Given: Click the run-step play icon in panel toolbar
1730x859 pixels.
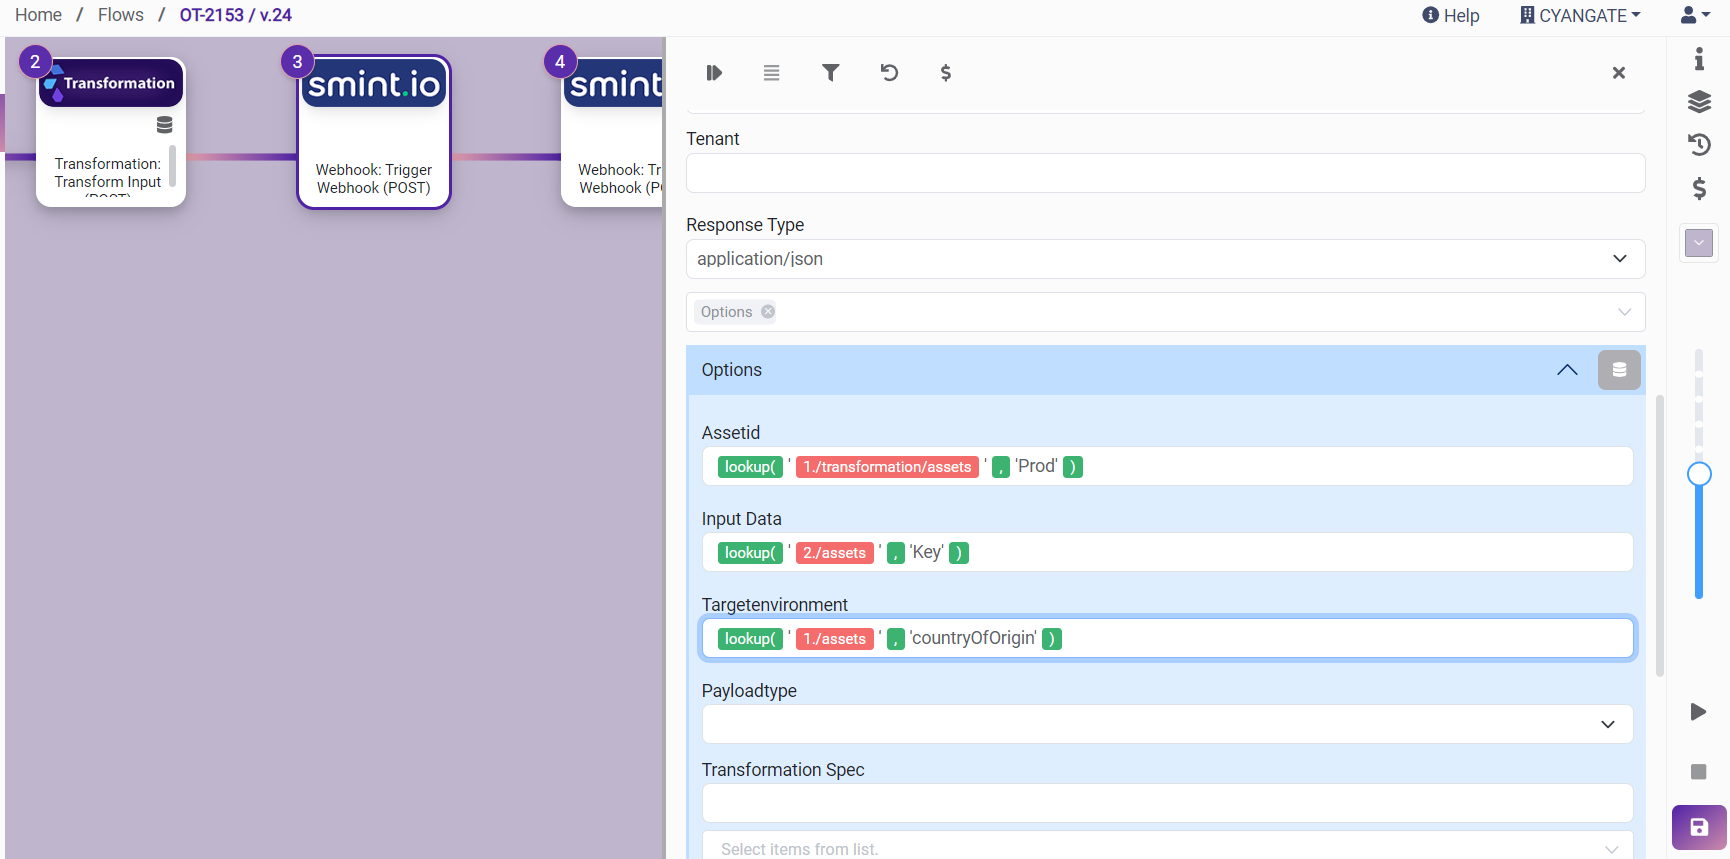Looking at the screenshot, I should pyautogui.click(x=714, y=73).
